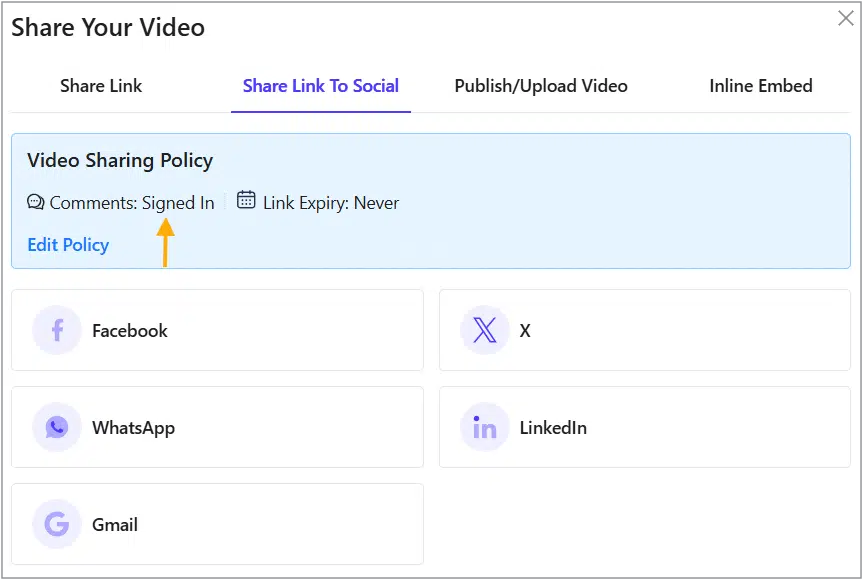Select the Facebook icon
The image size is (862, 579).
56,330
